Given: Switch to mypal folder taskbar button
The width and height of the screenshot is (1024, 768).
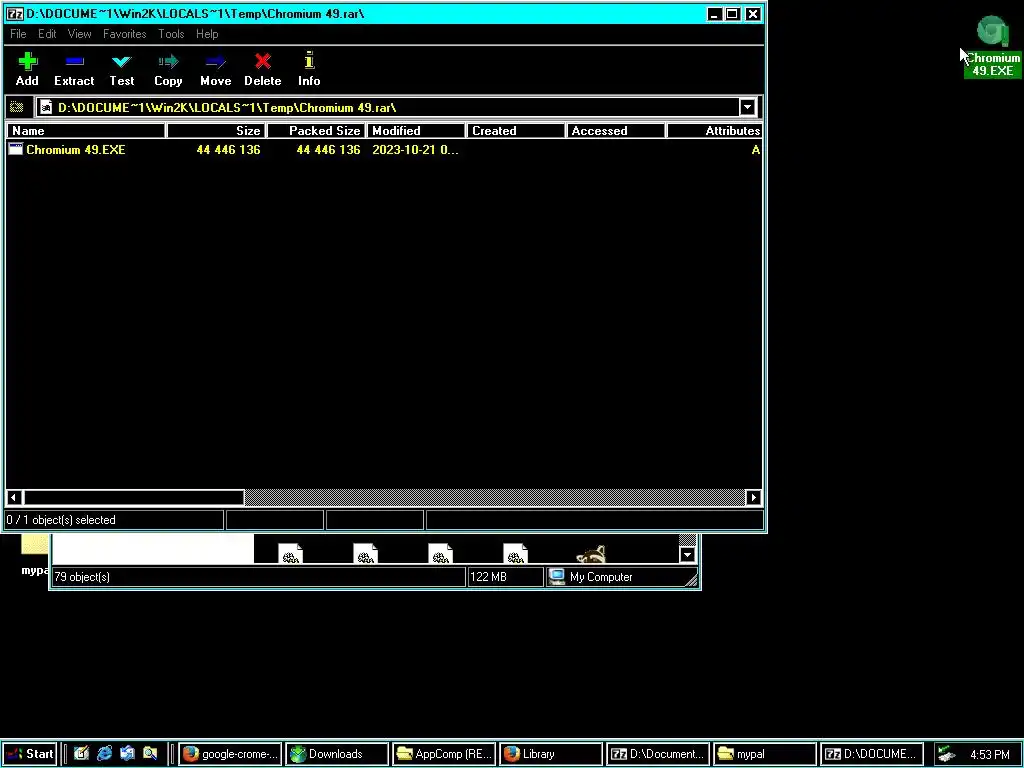Looking at the screenshot, I should pos(765,754).
